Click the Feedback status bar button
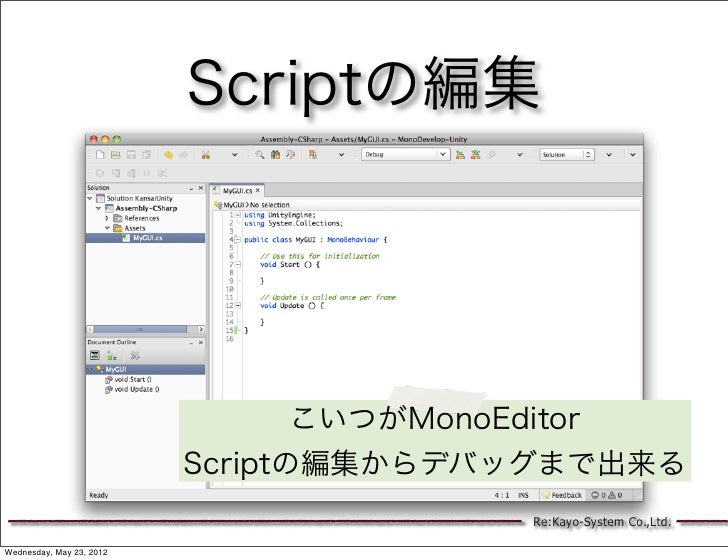728x560 pixels. coord(562,495)
